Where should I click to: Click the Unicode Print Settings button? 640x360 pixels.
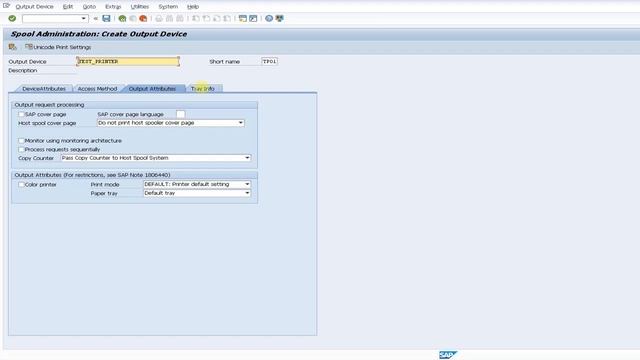tap(58, 47)
